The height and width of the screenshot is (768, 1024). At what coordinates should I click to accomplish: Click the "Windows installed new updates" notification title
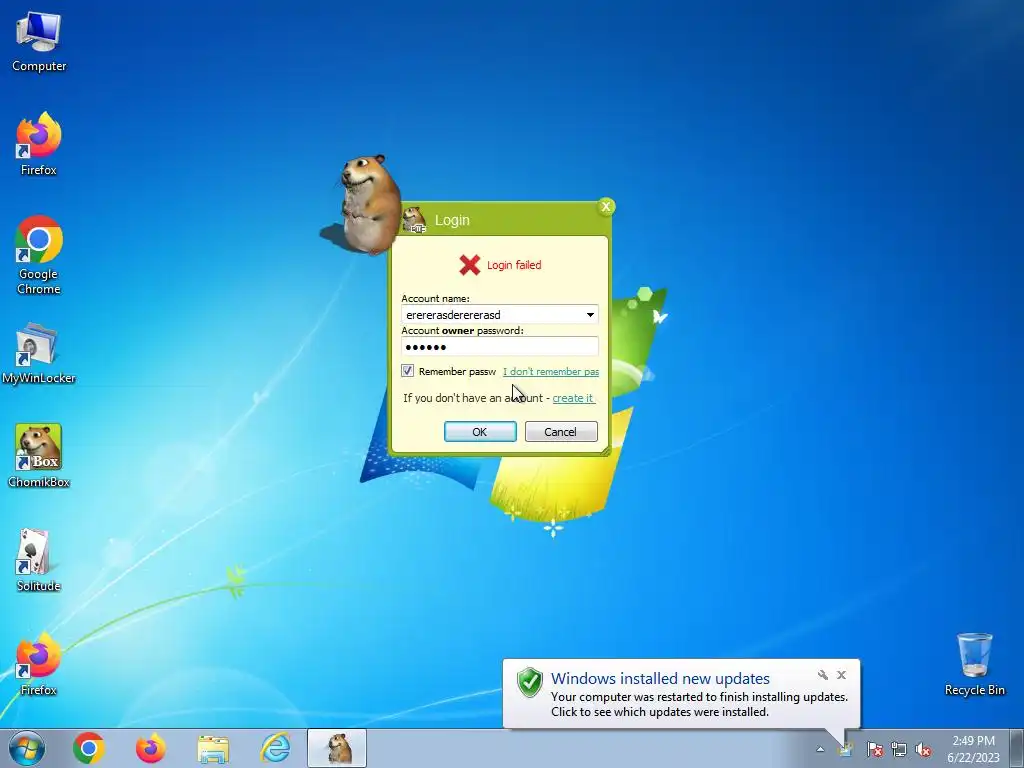tap(660, 679)
